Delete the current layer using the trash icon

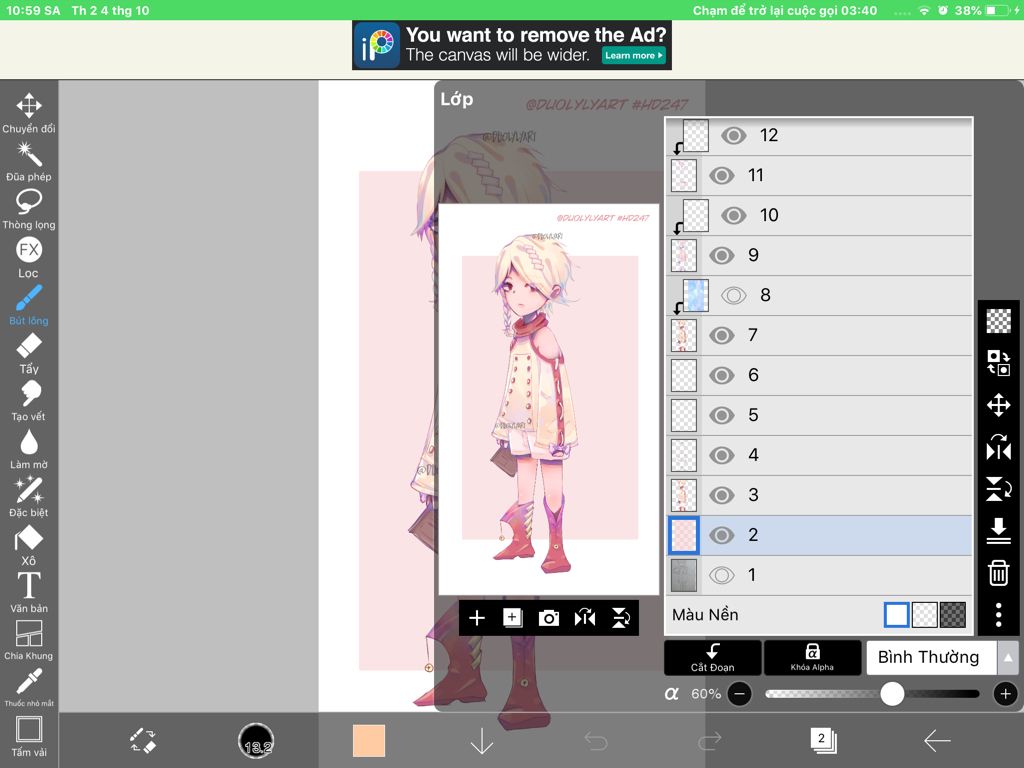coord(997,573)
